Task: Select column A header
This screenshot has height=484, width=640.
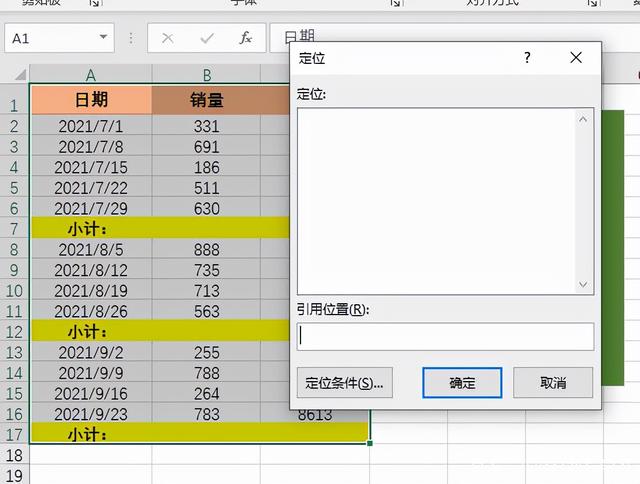Action: point(91,75)
